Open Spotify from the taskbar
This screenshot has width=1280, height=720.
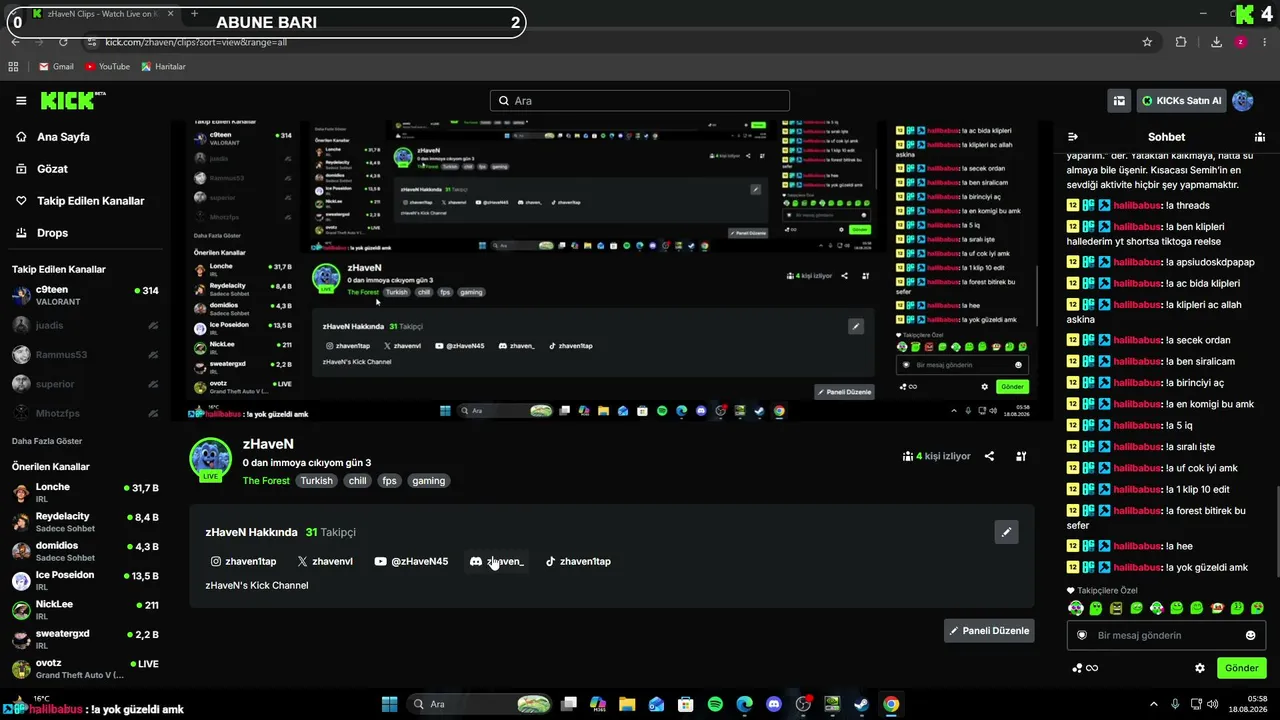(715, 704)
